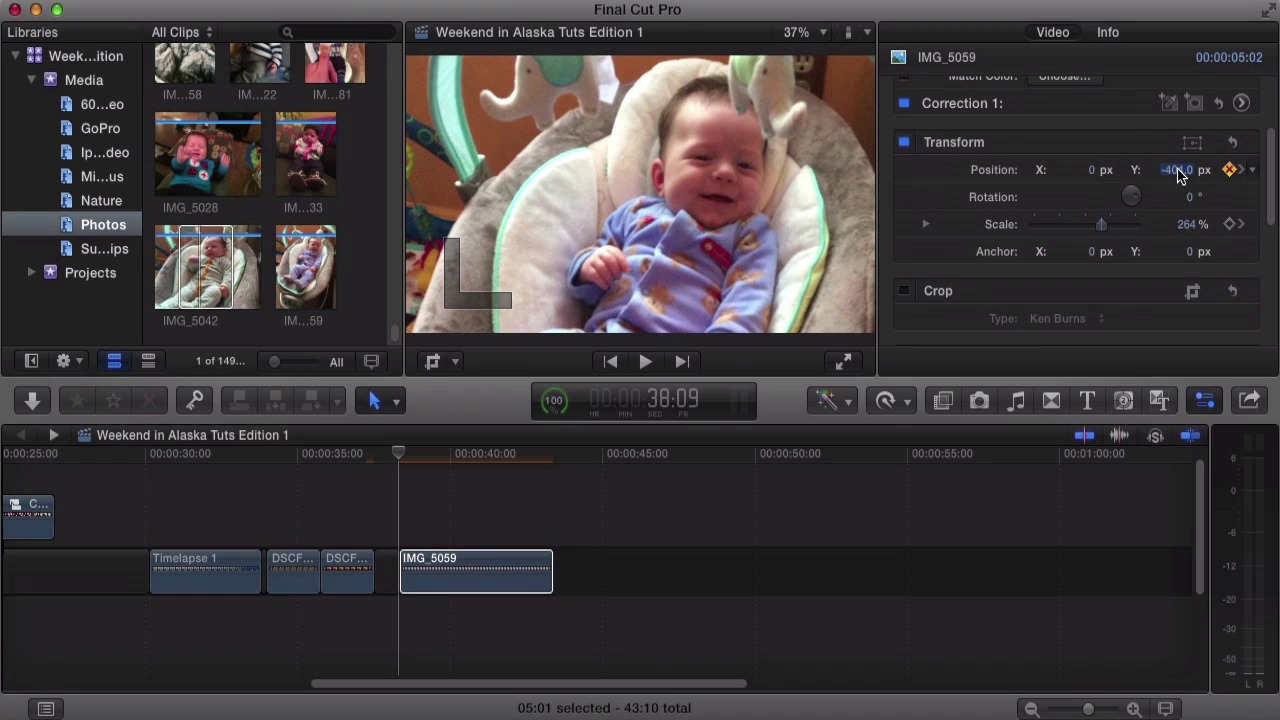The width and height of the screenshot is (1280, 720).
Task: Open the music and sound browser
Action: click(1015, 401)
